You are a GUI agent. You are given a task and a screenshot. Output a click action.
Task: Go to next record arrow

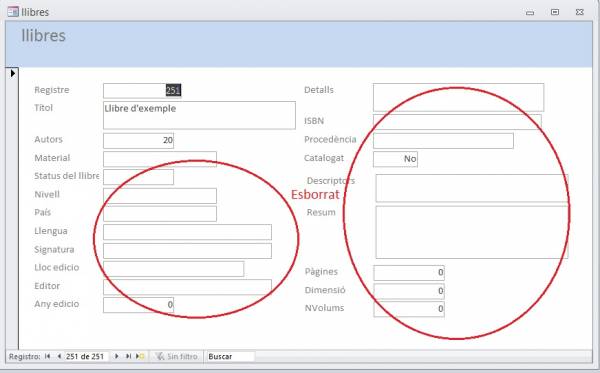click(117, 356)
